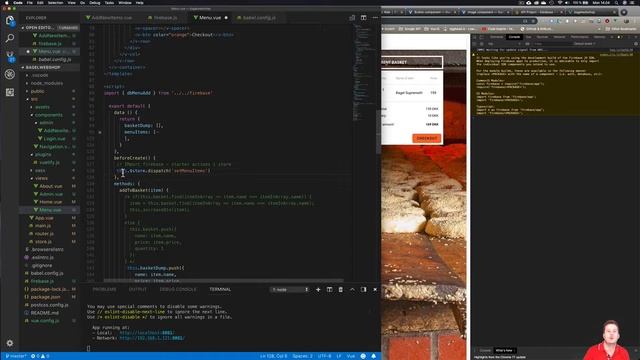Add a new terminal with plus icon
Viewport: 640px width, 360px height.
[x=318, y=289]
